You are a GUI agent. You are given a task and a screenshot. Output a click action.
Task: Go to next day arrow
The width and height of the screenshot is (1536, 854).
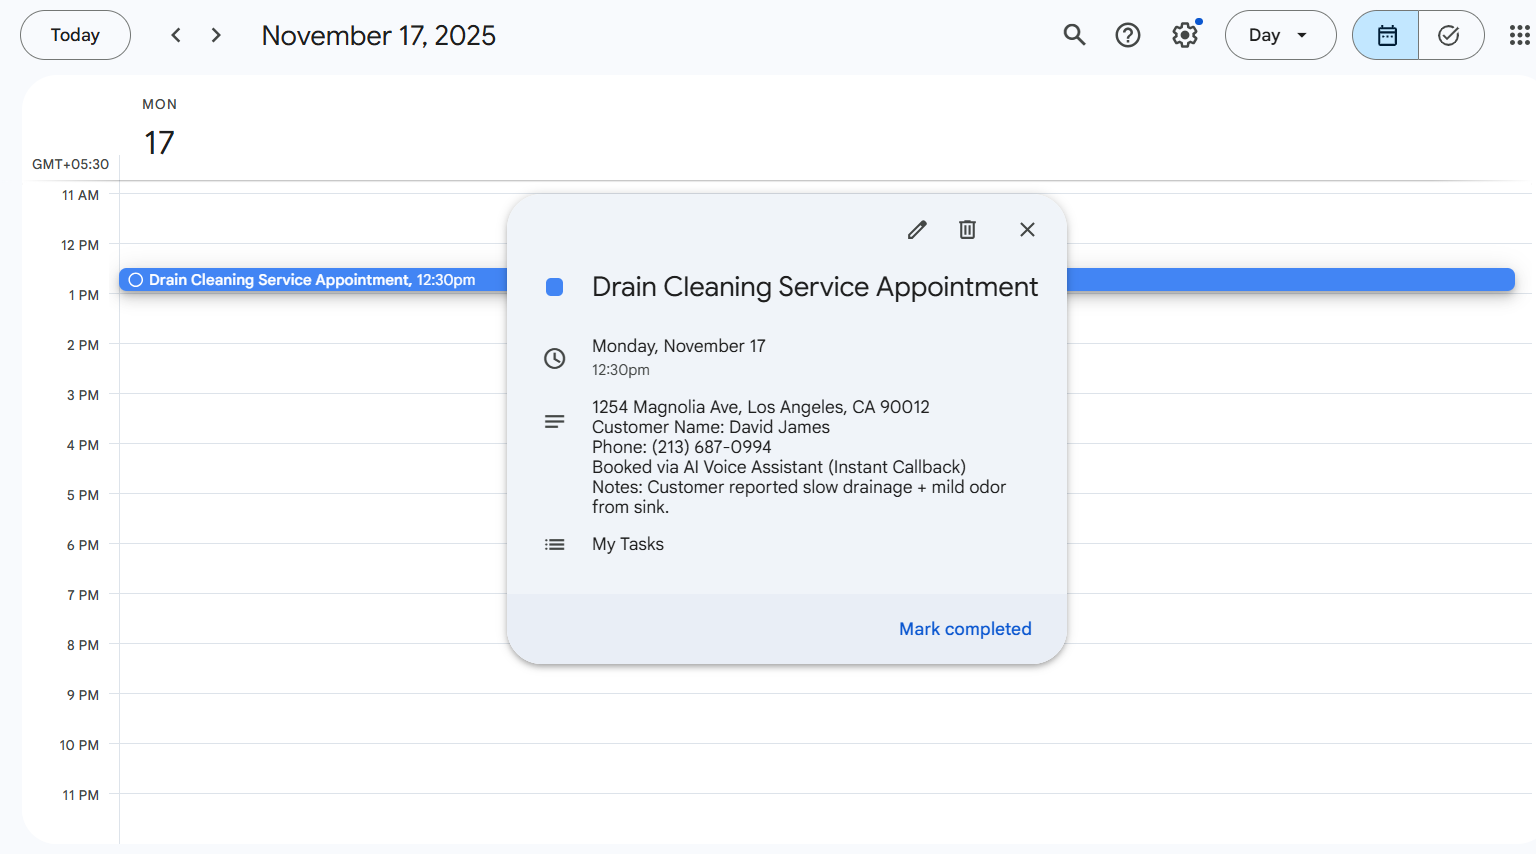pyautogui.click(x=216, y=35)
